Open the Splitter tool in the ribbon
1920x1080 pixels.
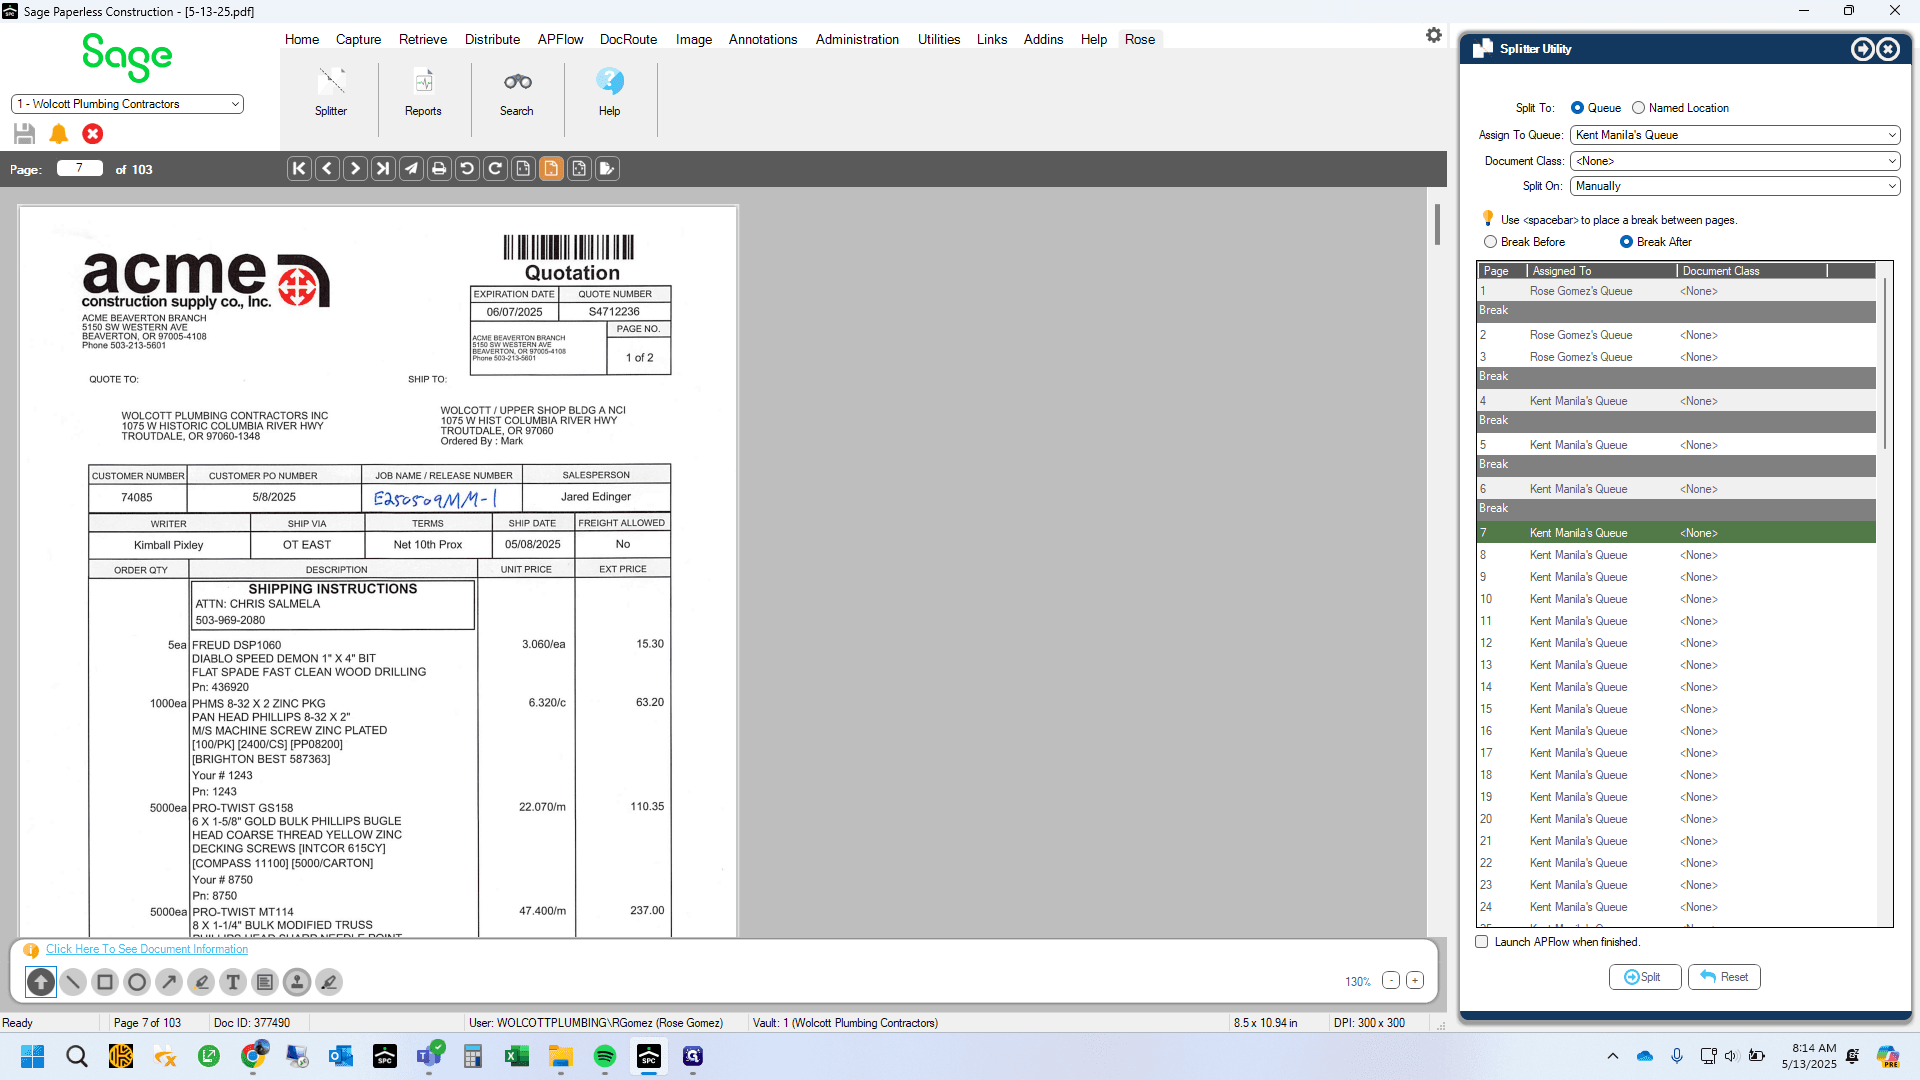(331, 92)
